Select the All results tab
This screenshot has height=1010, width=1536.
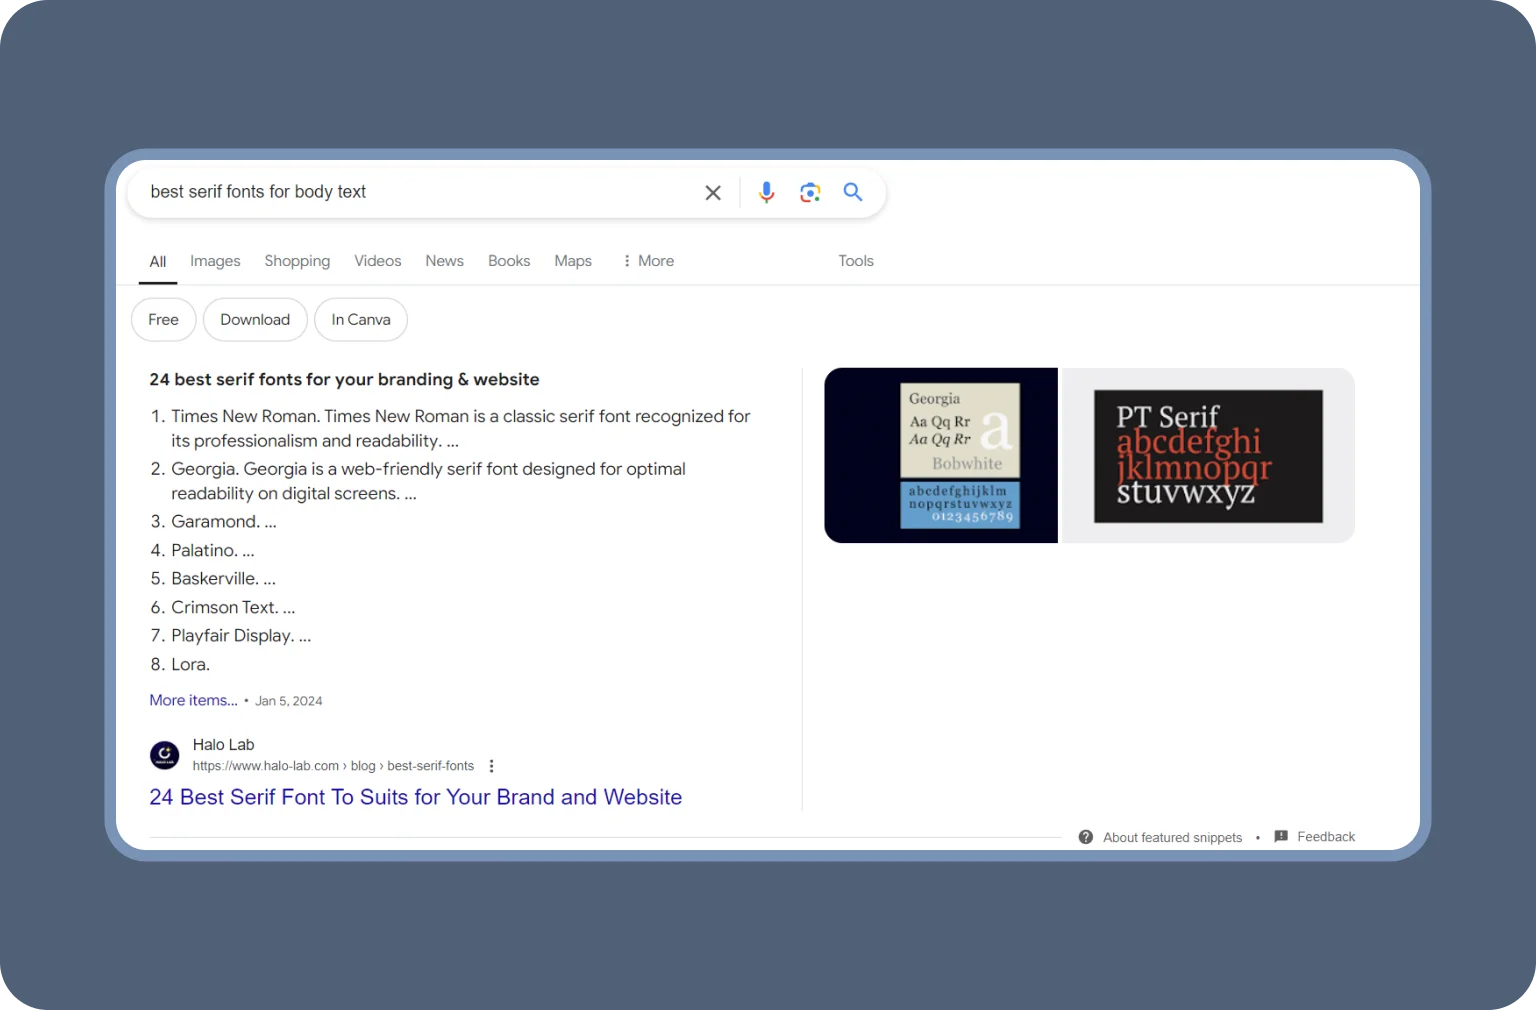[x=158, y=262]
